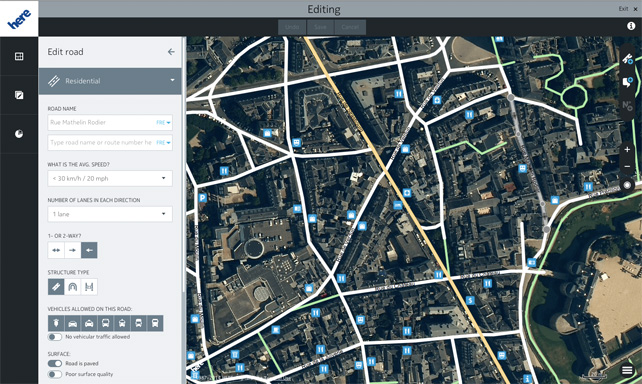Image resolution: width=642 pixels, height=384 pixels.
Task: Select the left-pointing one-way option
Action: tap(89, 250)
